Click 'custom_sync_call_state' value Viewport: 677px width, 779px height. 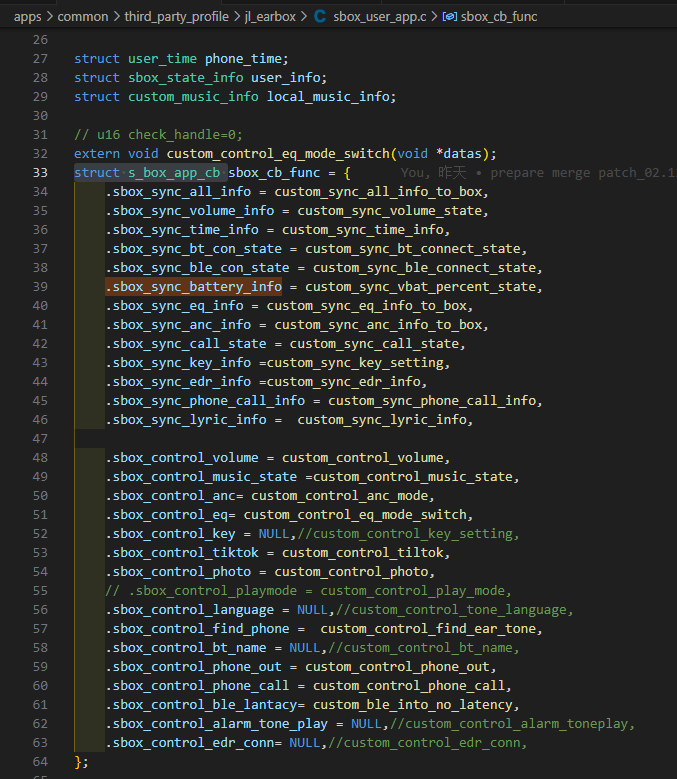pos(374,344)
